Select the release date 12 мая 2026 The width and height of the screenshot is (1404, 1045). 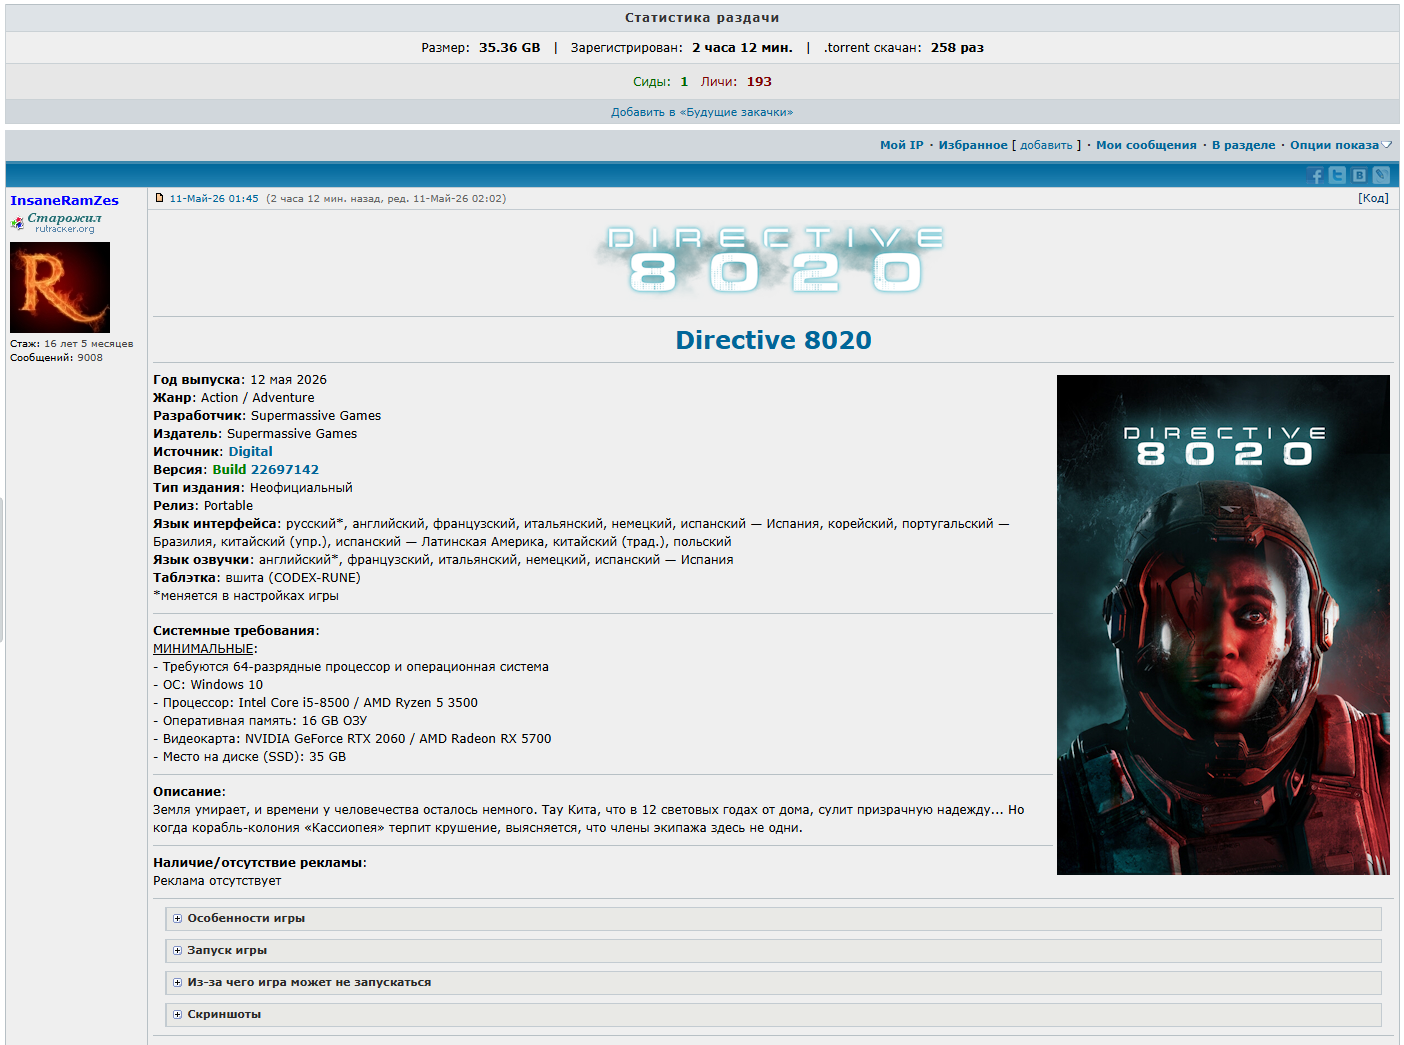(288, 380)
